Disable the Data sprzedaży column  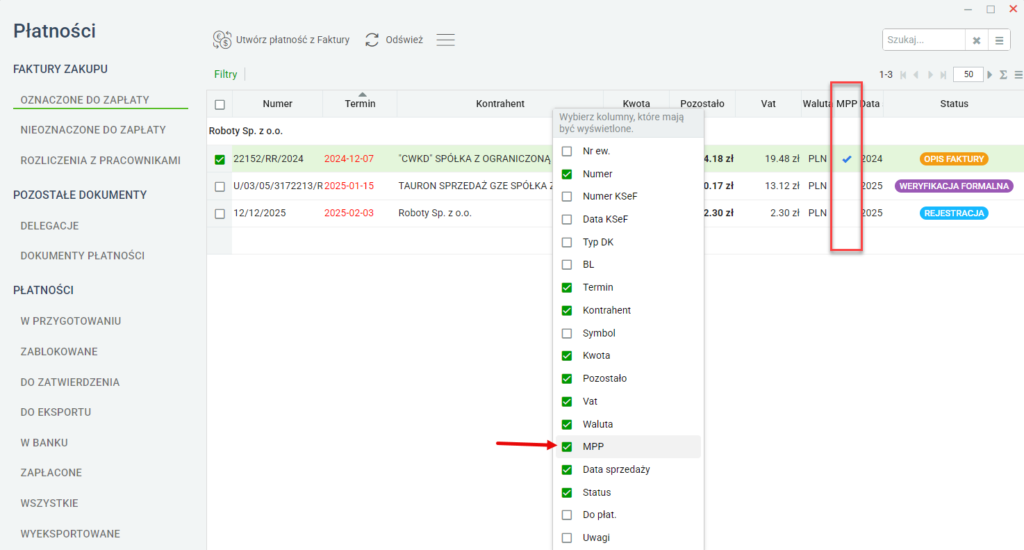coord(567,470)
